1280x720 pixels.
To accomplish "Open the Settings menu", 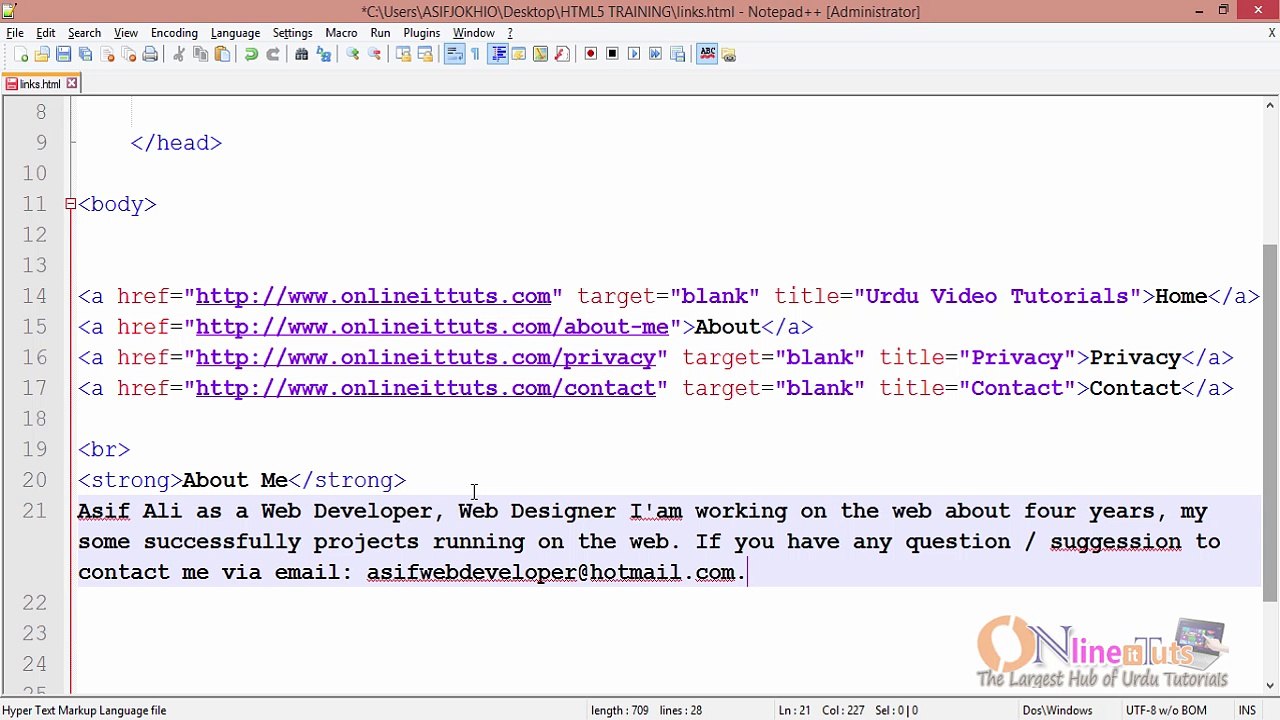I will pos(292,33).
